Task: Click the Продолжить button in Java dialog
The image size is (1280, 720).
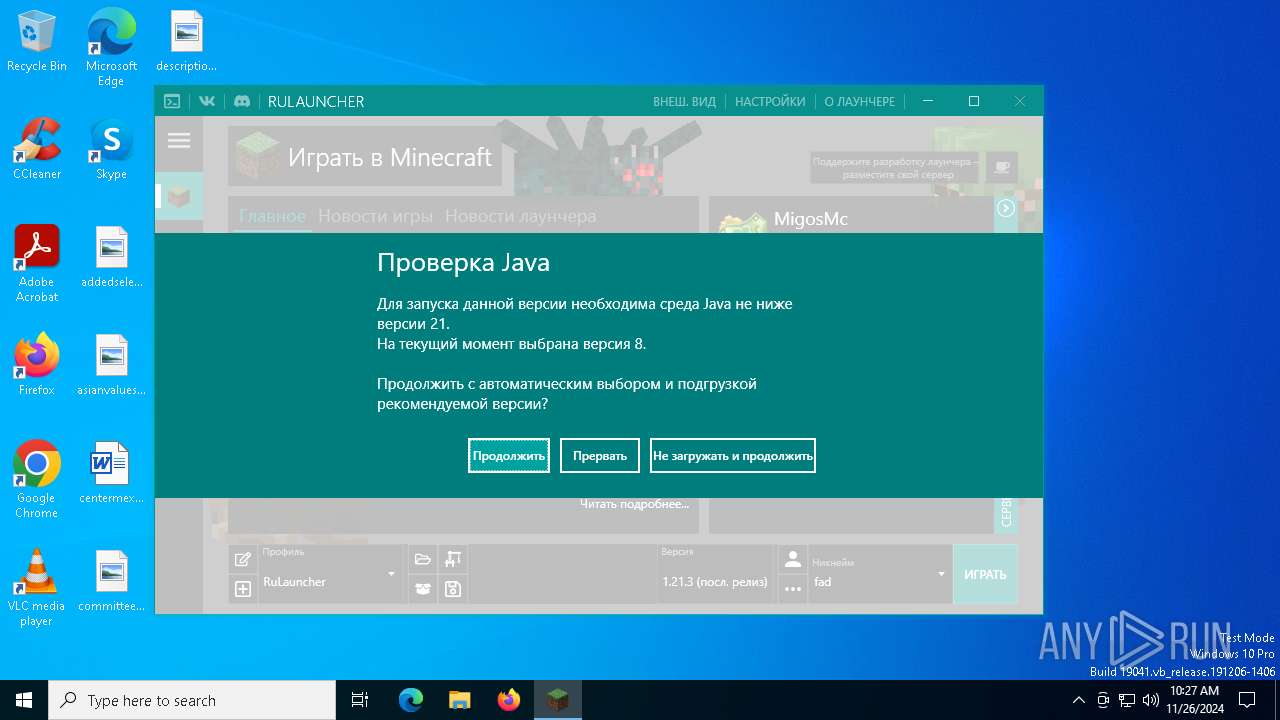Action: coord(509,456)
